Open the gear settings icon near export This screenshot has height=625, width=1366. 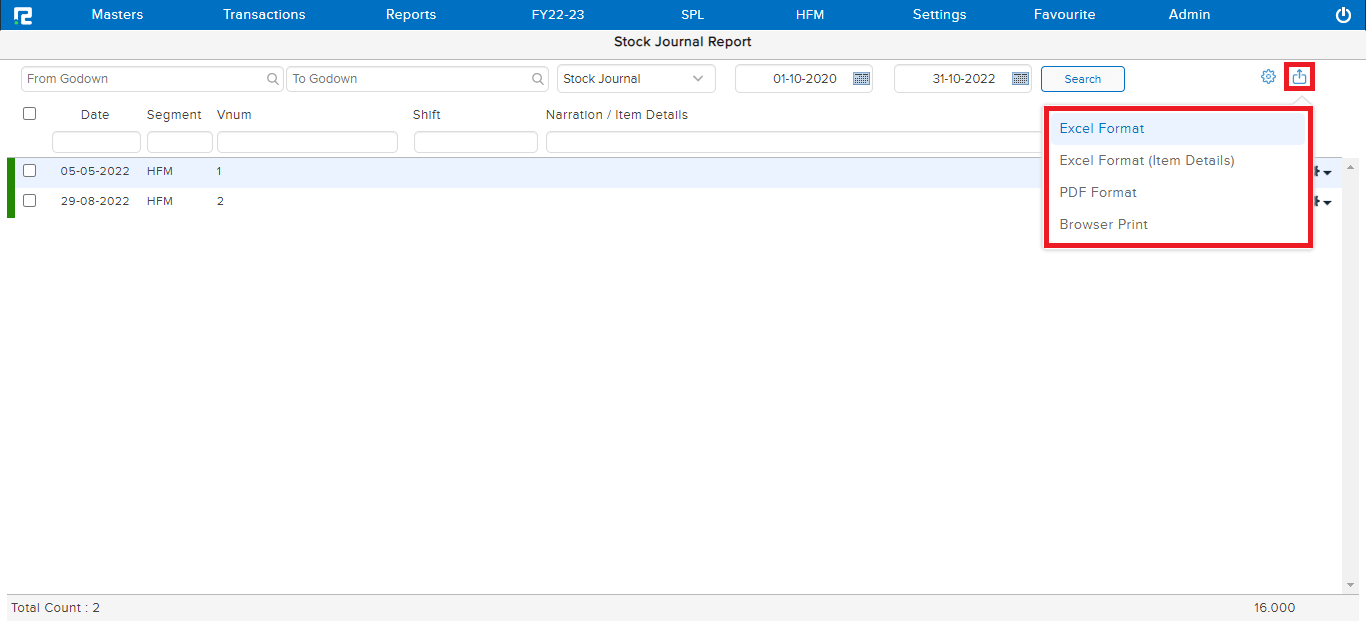(1268, 77)
